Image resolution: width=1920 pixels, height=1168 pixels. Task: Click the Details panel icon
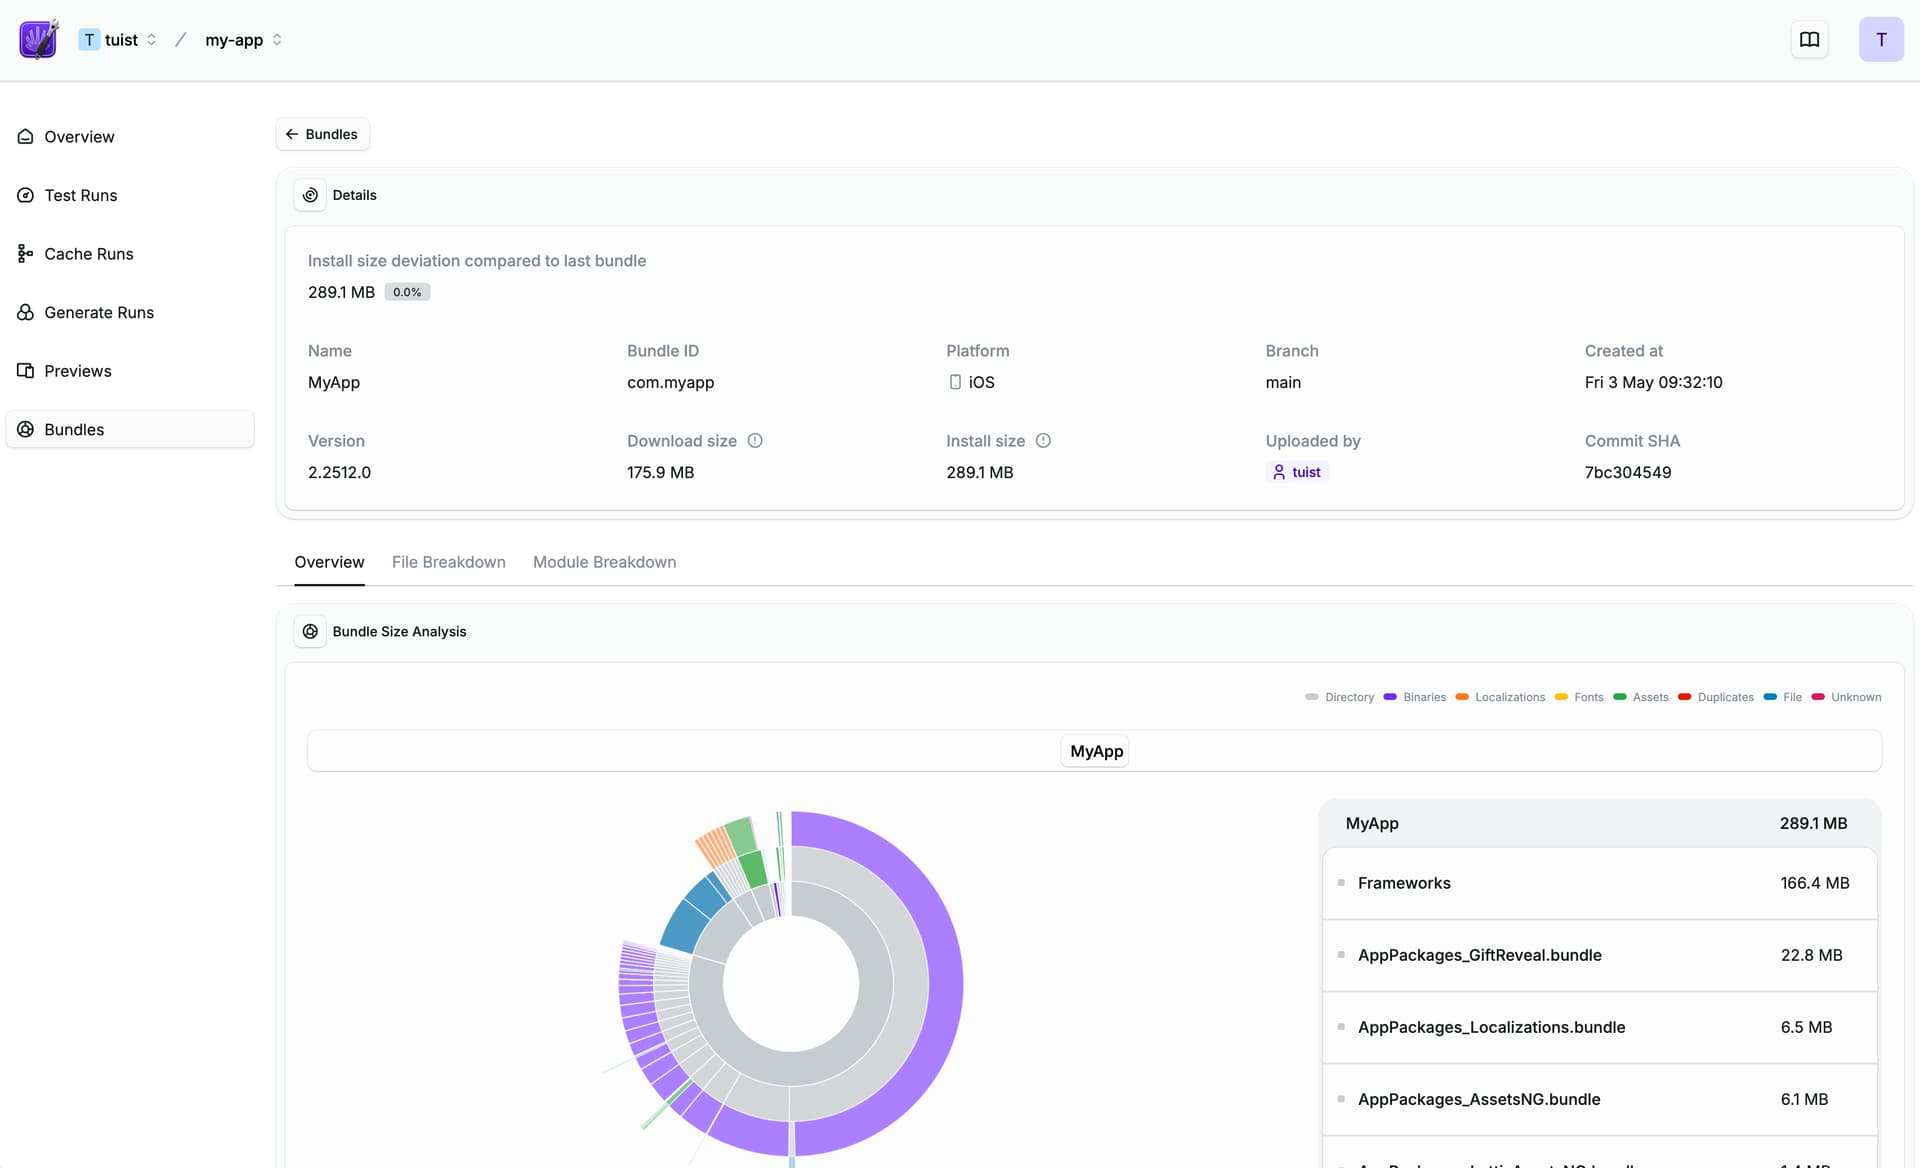click(x=310, y=195)
